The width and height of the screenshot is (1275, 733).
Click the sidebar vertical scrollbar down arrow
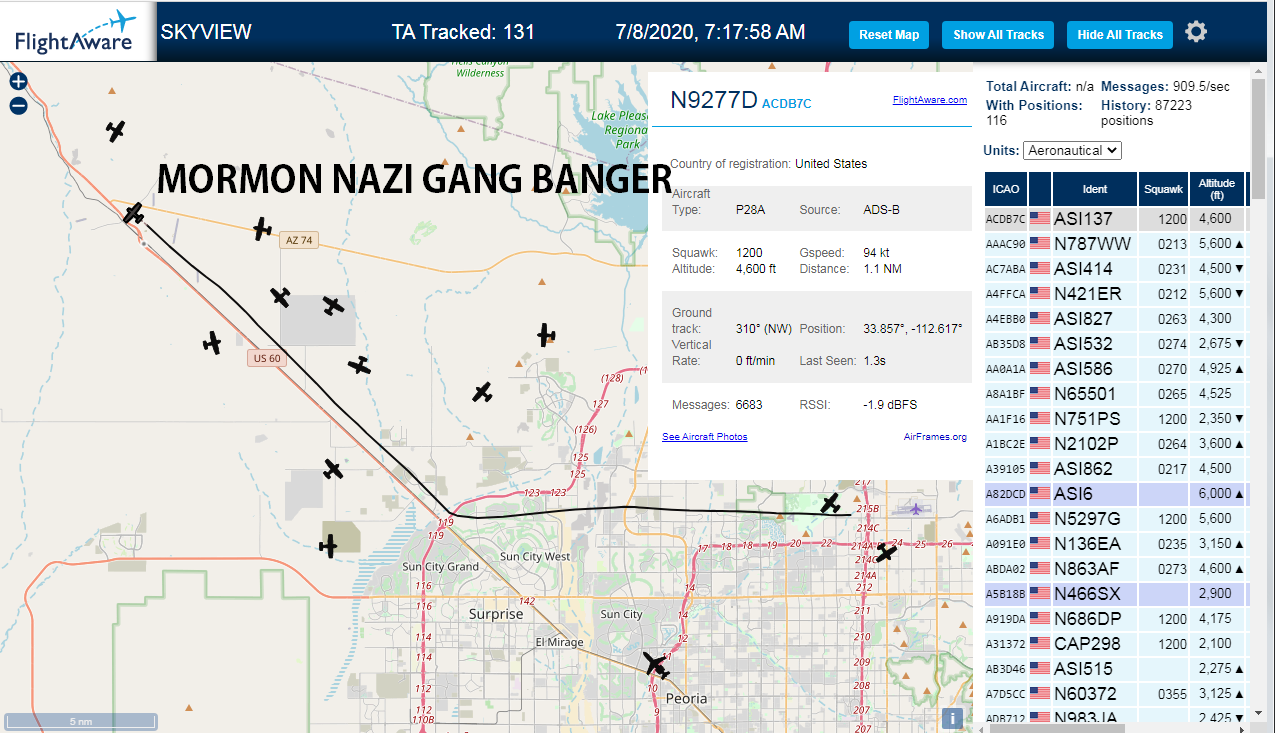[x=1258, y=715]
